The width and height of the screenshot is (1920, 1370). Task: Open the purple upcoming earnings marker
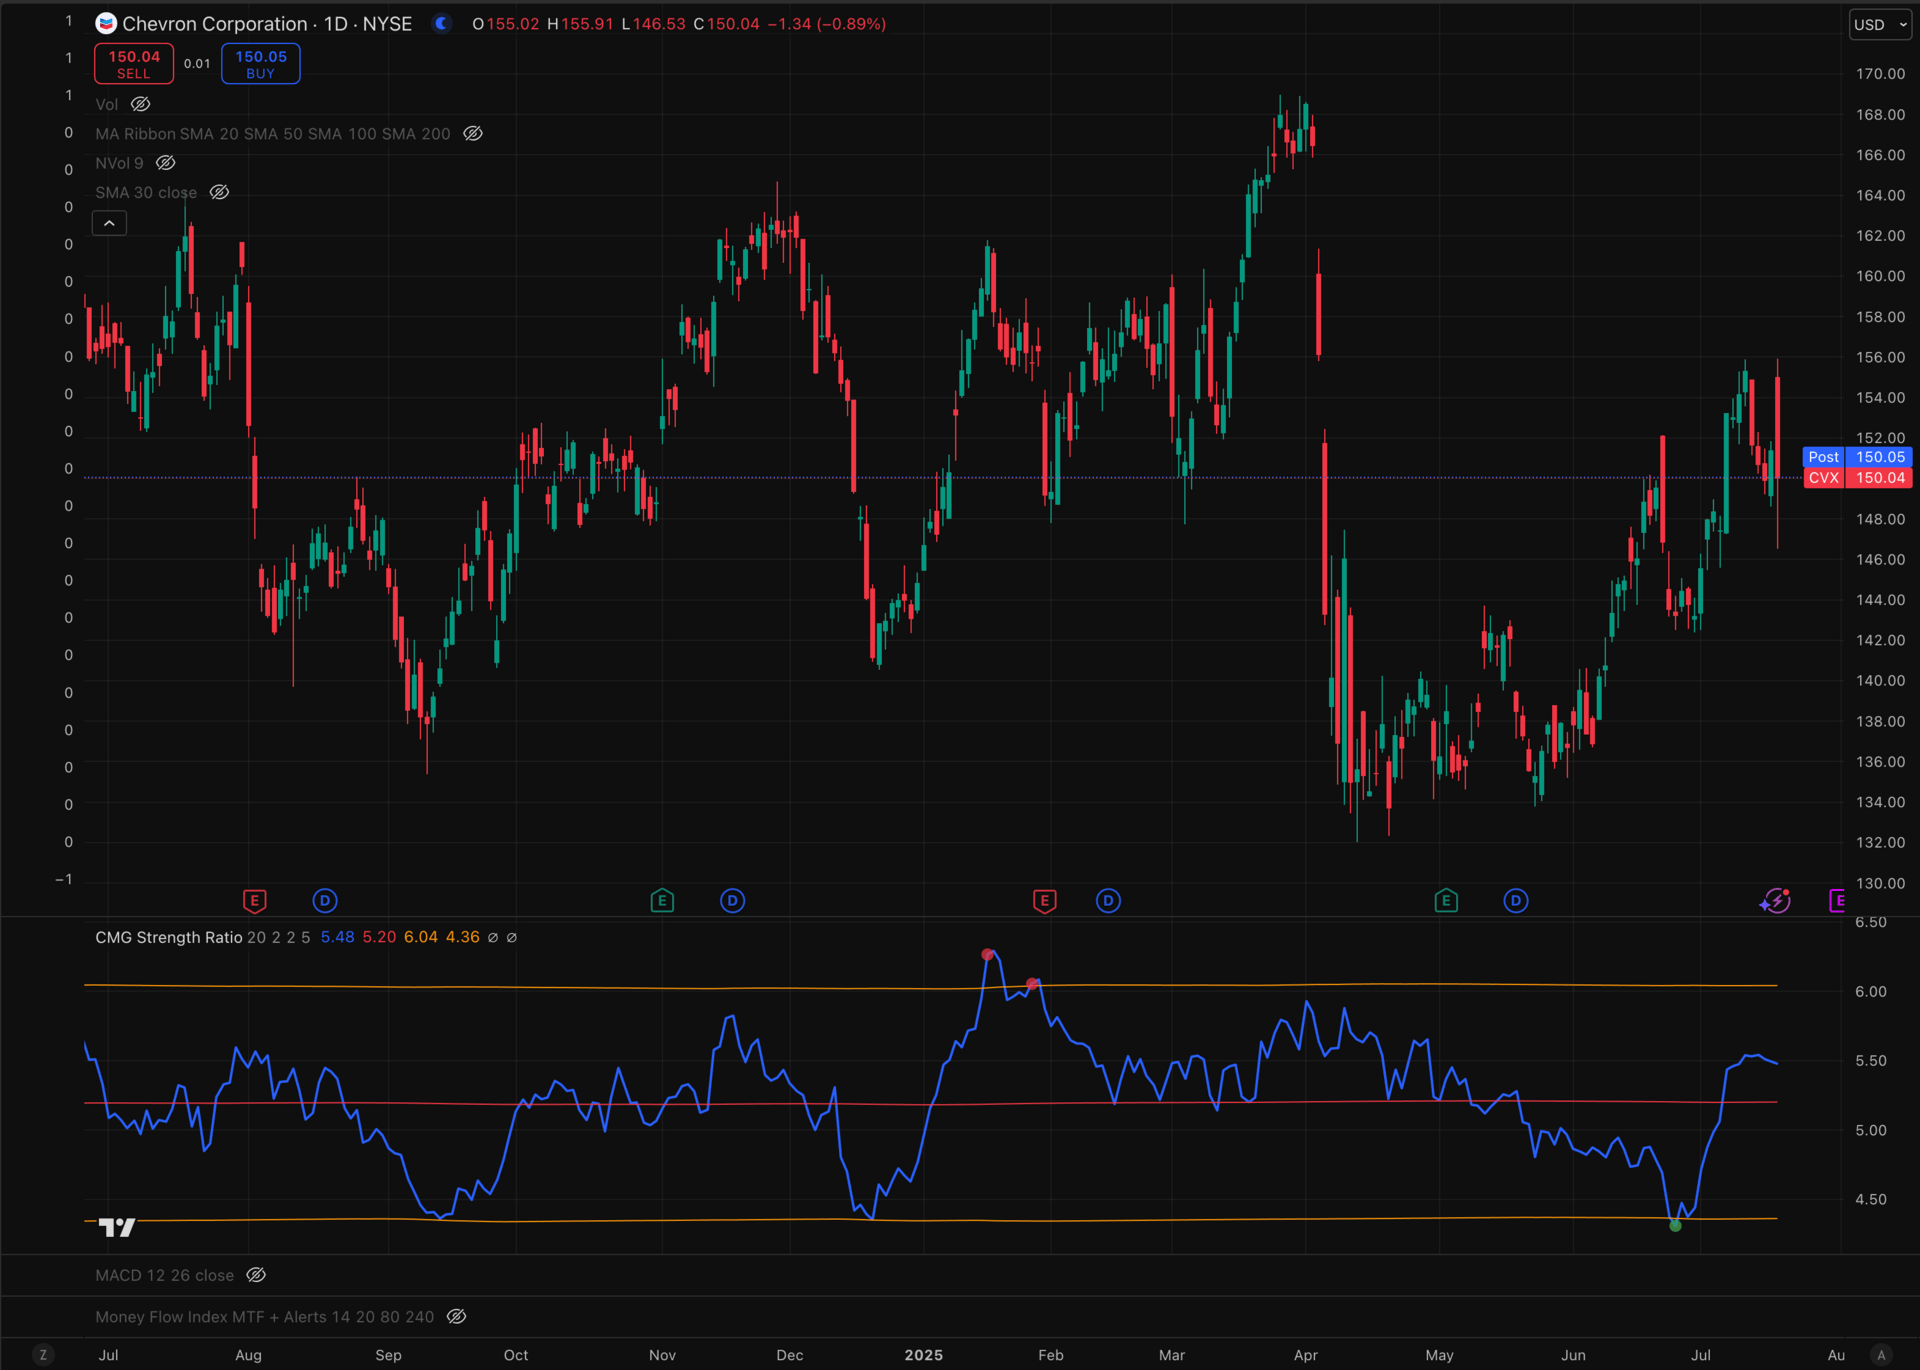pos(1836,901)
